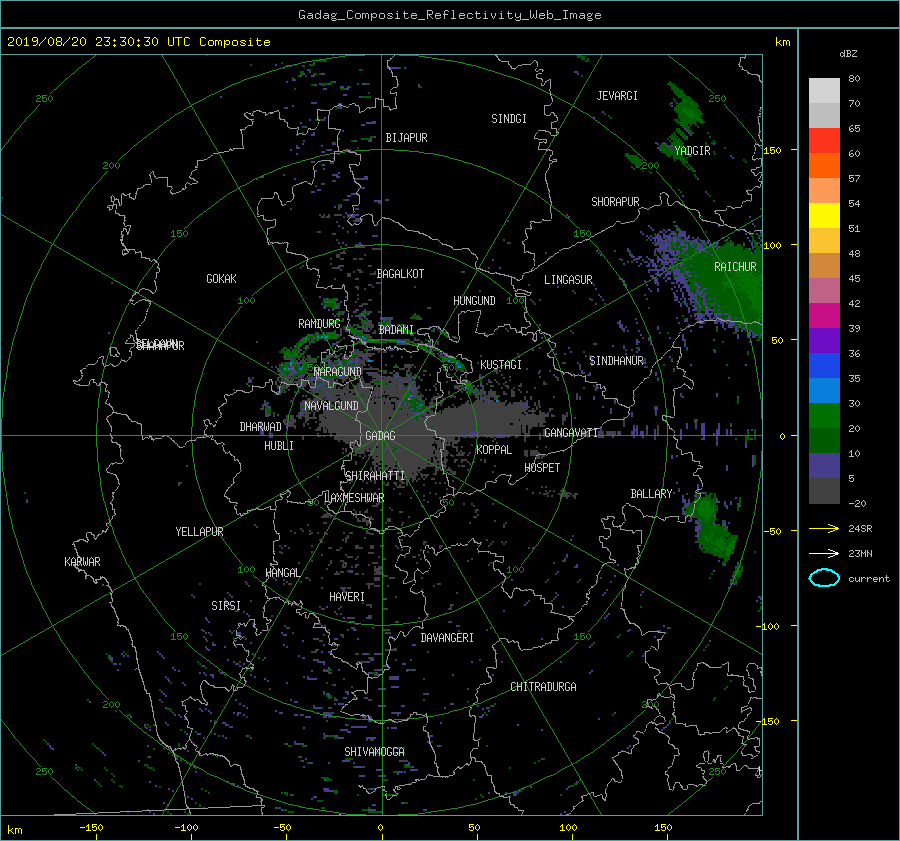This screenshot has width=900, height=841.
Task: Click the HUBLI city label
Action: [279, 445]
